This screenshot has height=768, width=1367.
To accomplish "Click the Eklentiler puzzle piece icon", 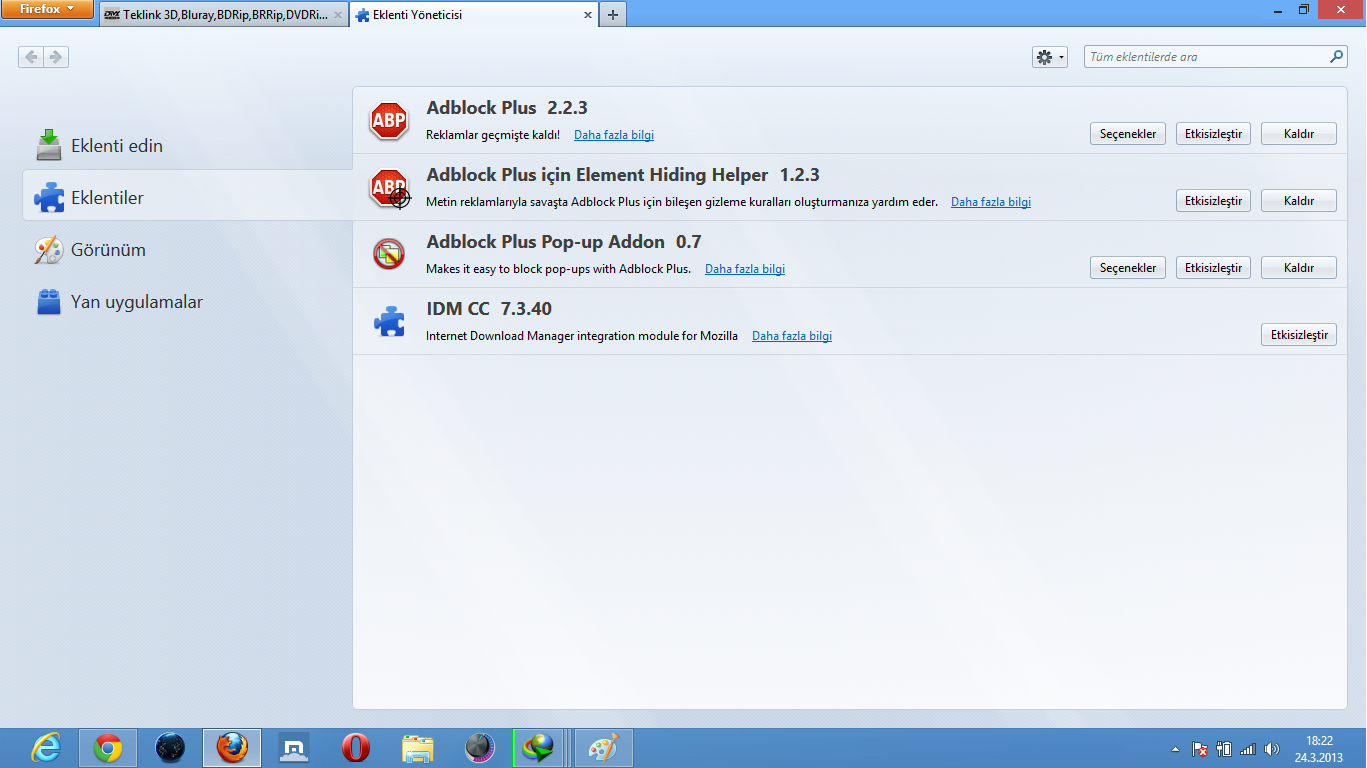I will (x=49, y=198).
